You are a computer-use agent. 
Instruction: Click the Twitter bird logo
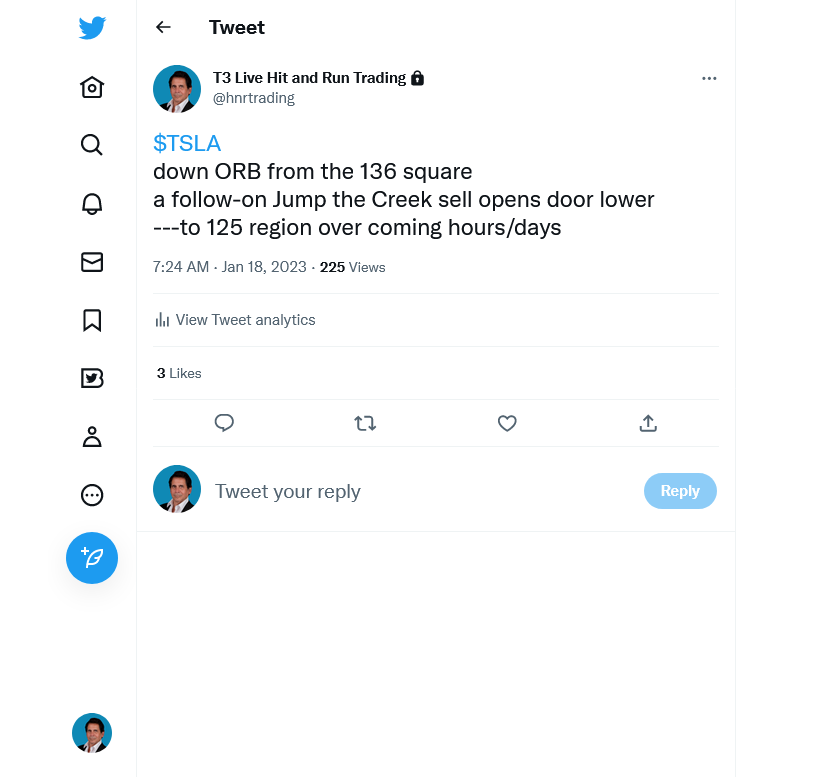click(92, 28)
